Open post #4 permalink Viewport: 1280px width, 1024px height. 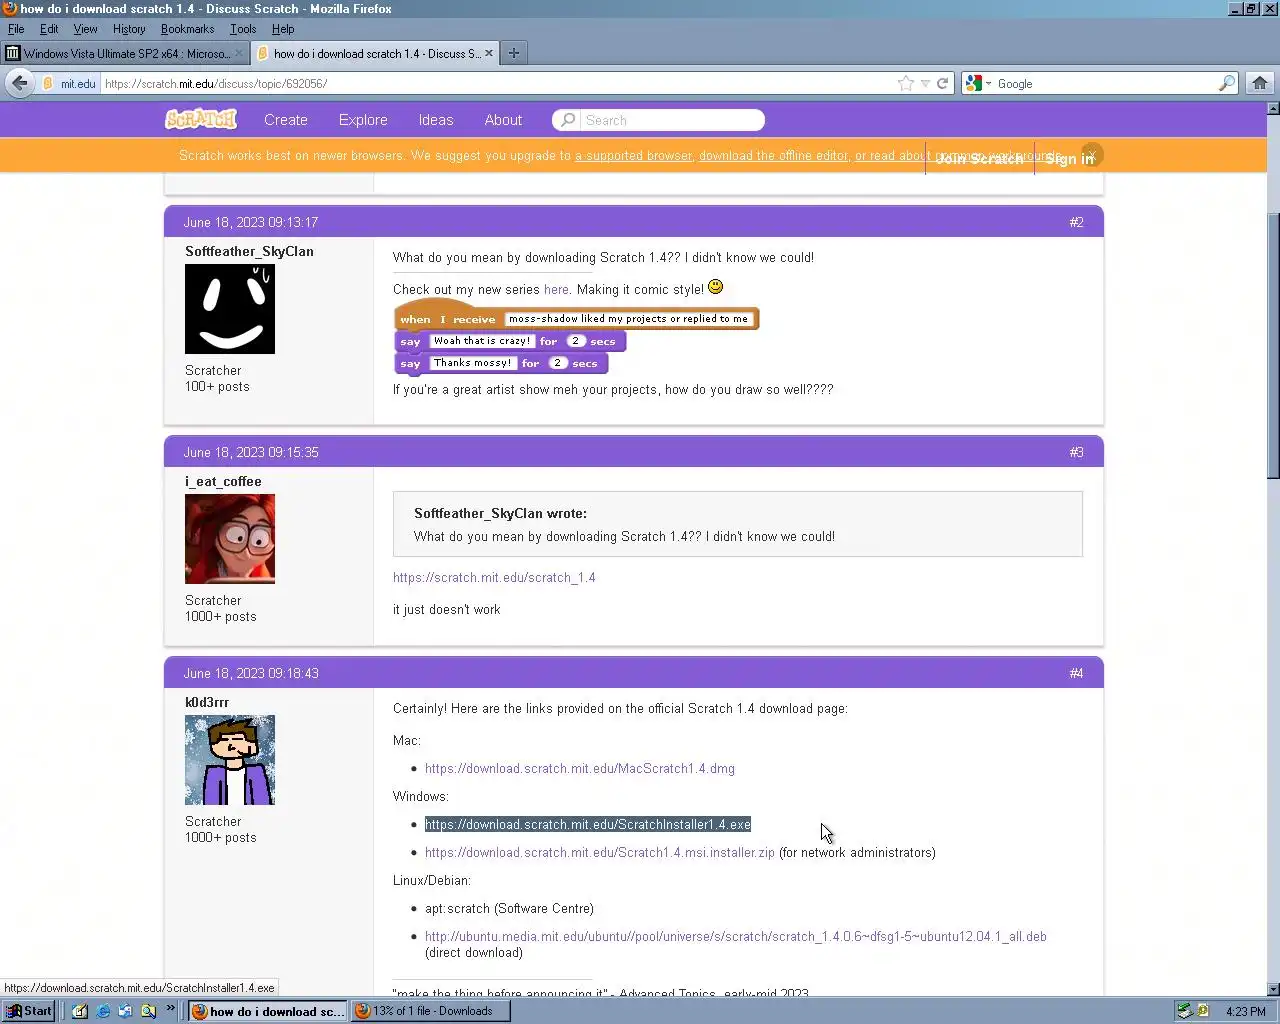1076,673
